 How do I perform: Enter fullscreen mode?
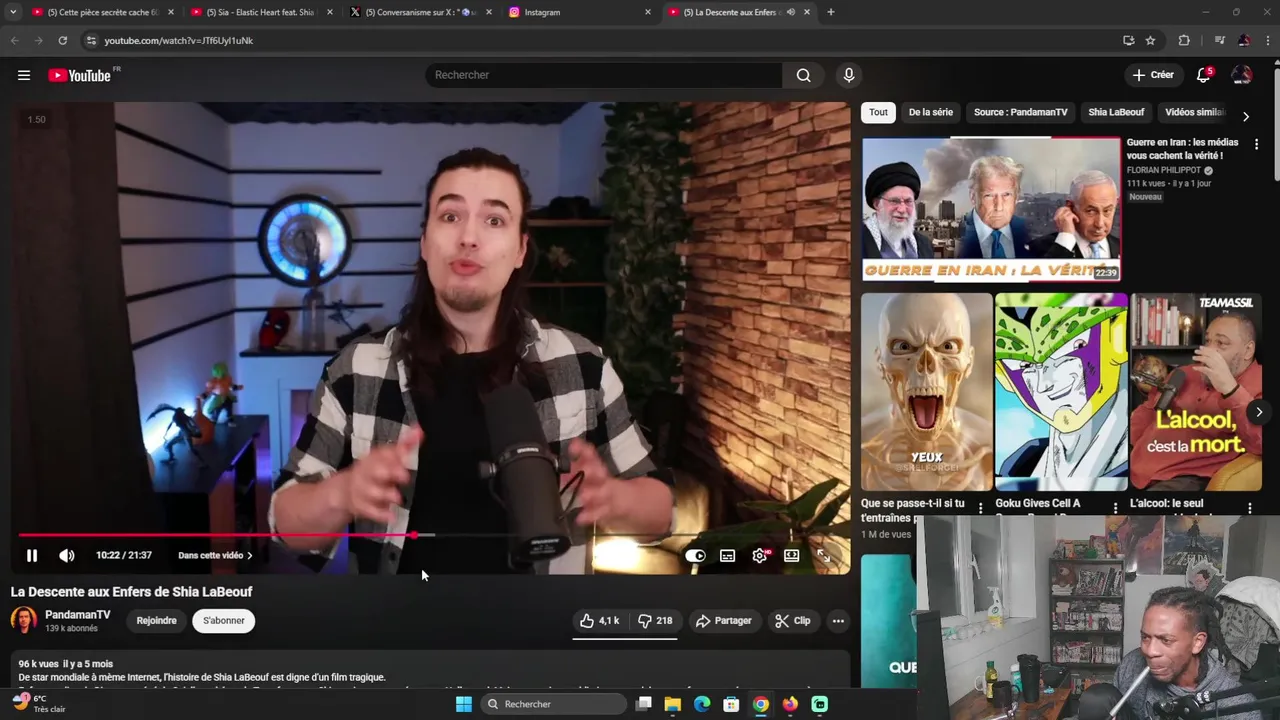click(x=823, y=555)
